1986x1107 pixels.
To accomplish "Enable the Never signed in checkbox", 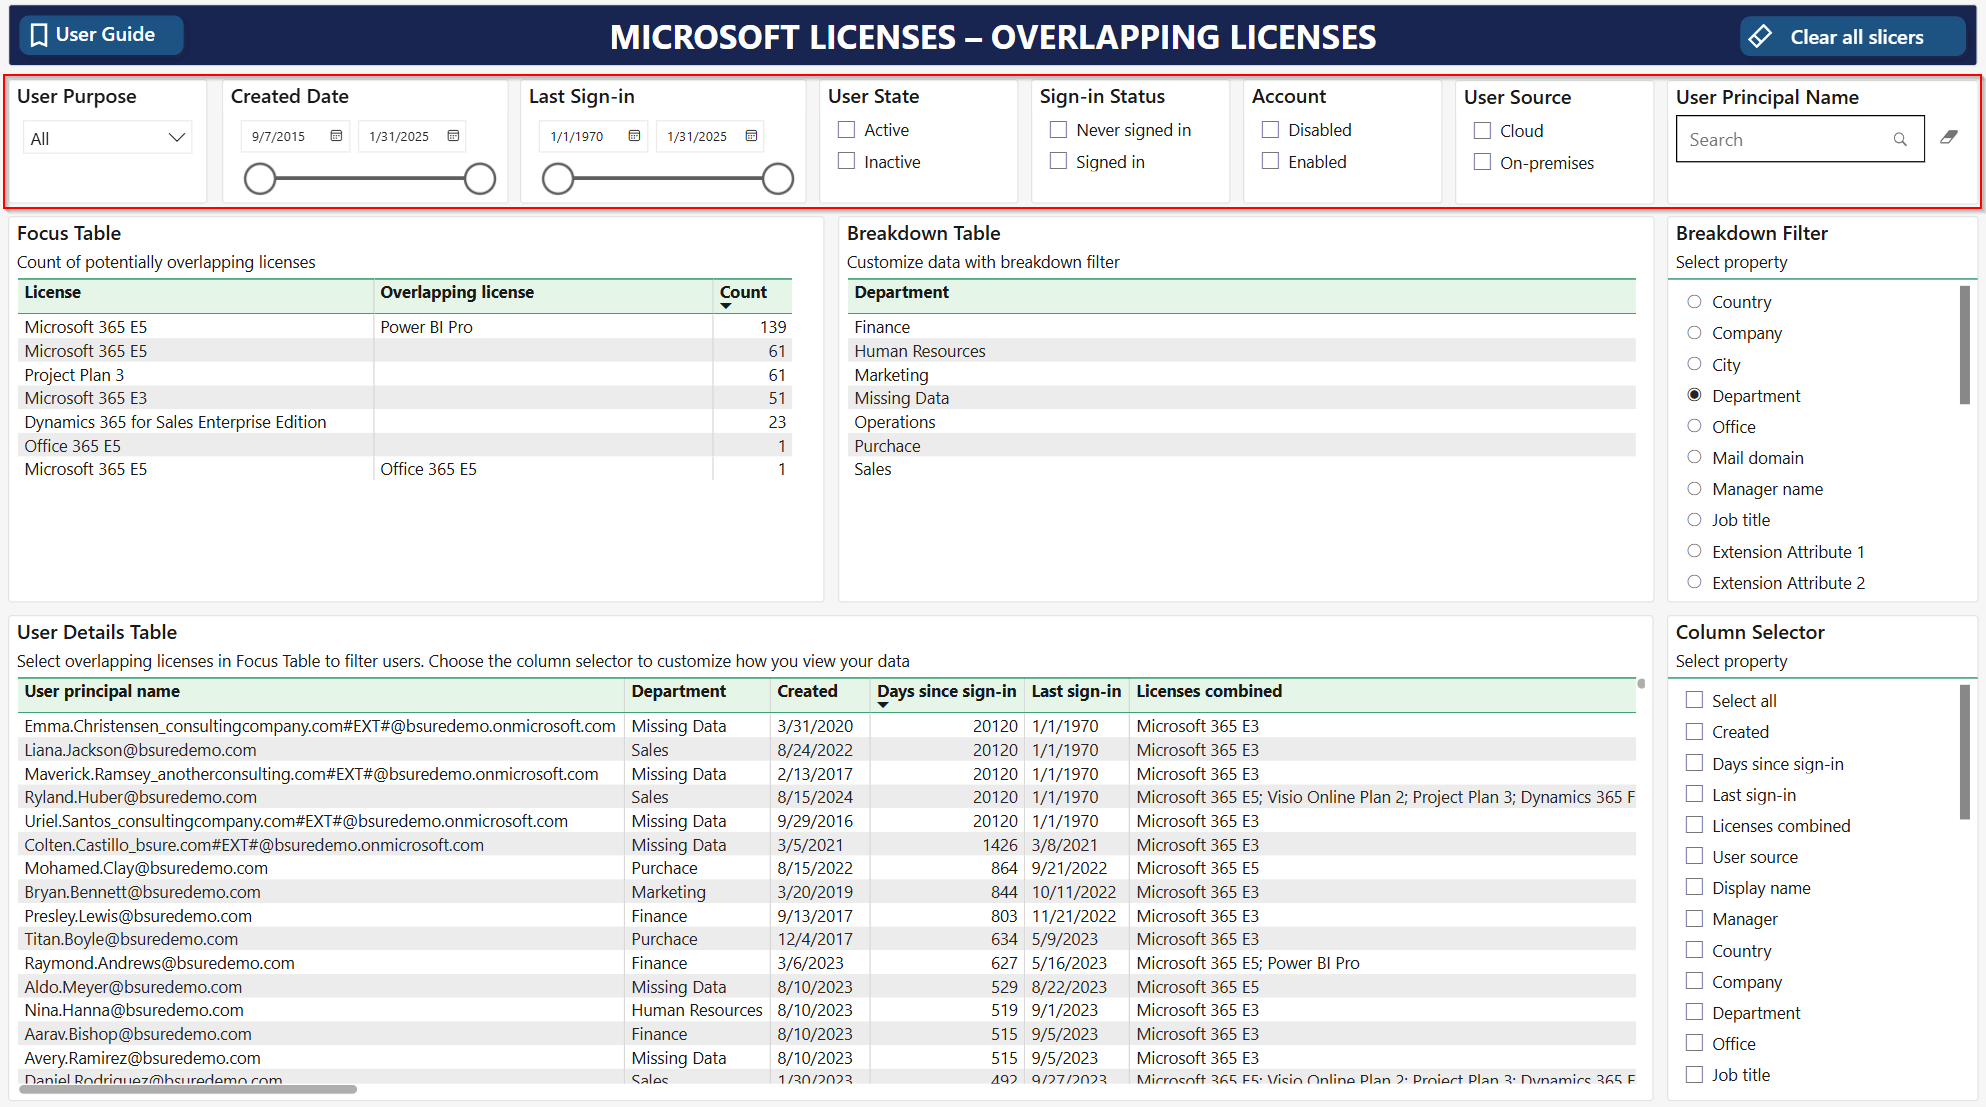I will [x=1059, y=130].
